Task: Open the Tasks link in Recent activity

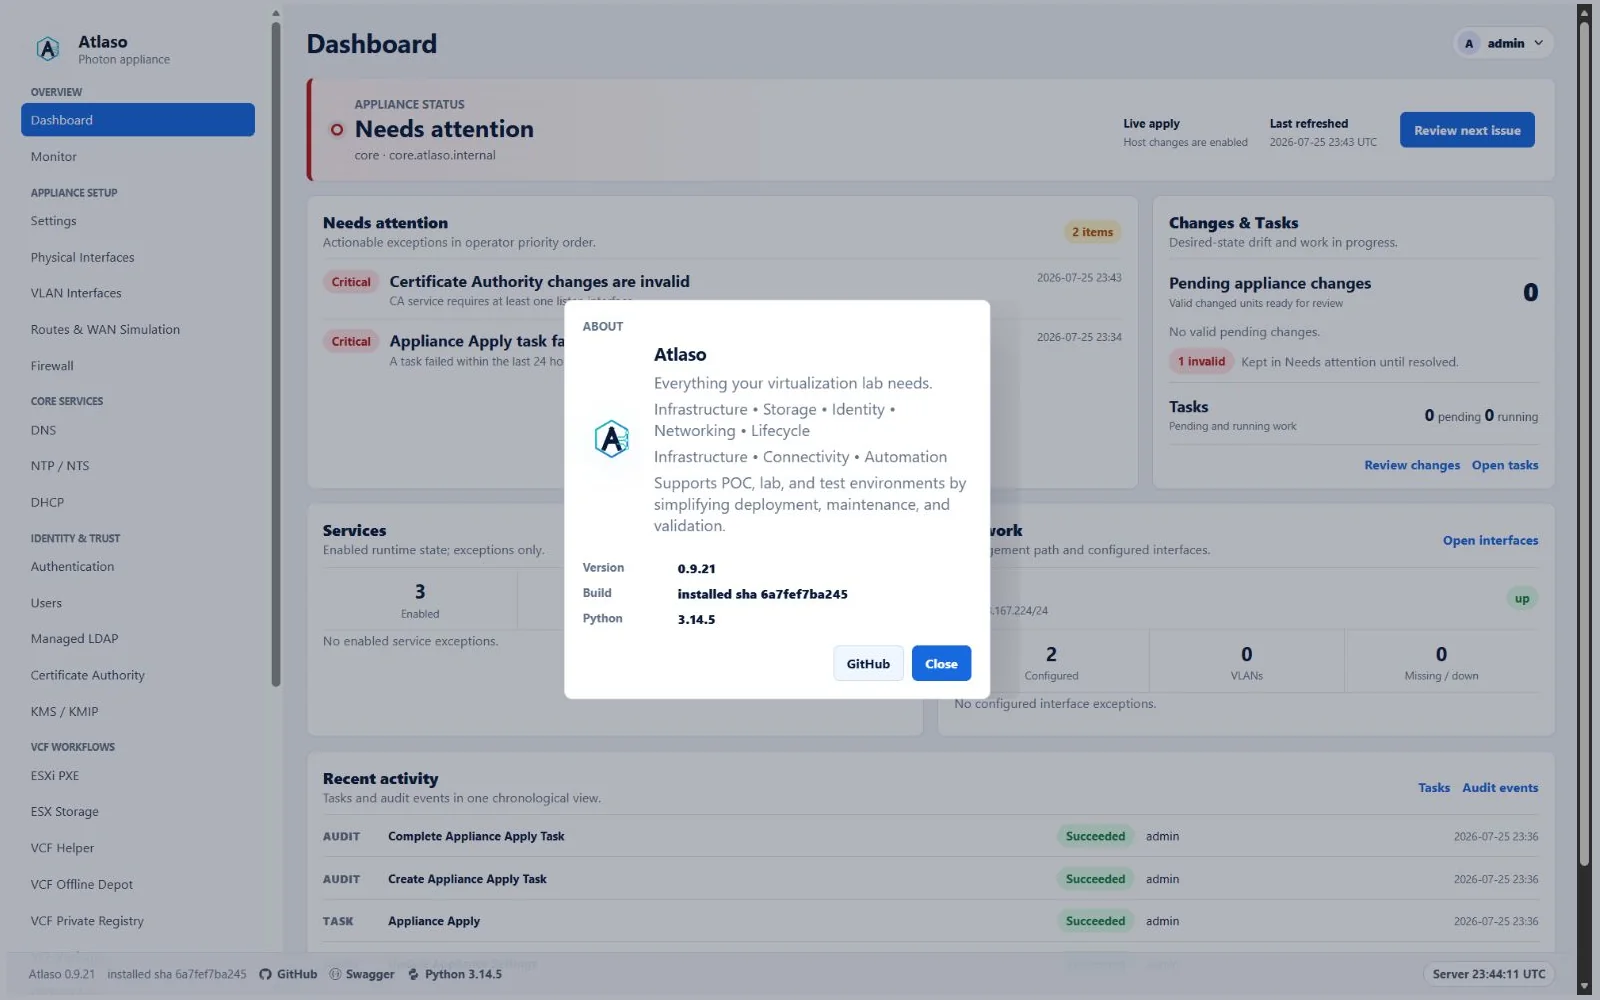Action: pyautogui.click(x=1434, y=788)
